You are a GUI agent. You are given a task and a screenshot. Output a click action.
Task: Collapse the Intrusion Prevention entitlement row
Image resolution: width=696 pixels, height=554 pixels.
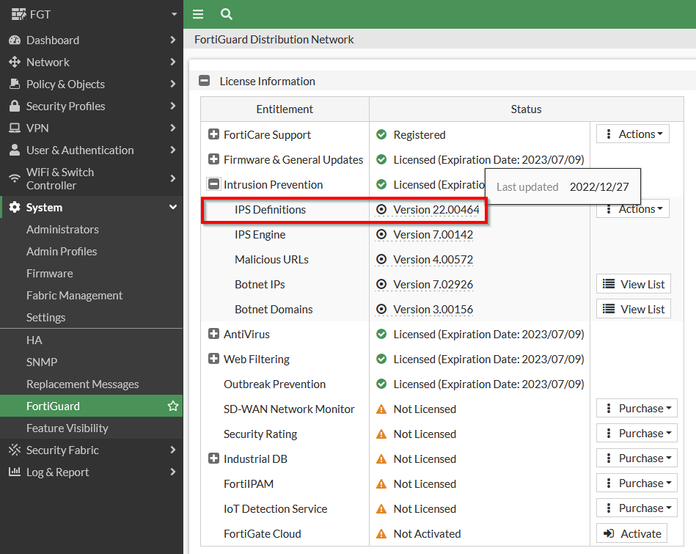(x=214, y=184)
